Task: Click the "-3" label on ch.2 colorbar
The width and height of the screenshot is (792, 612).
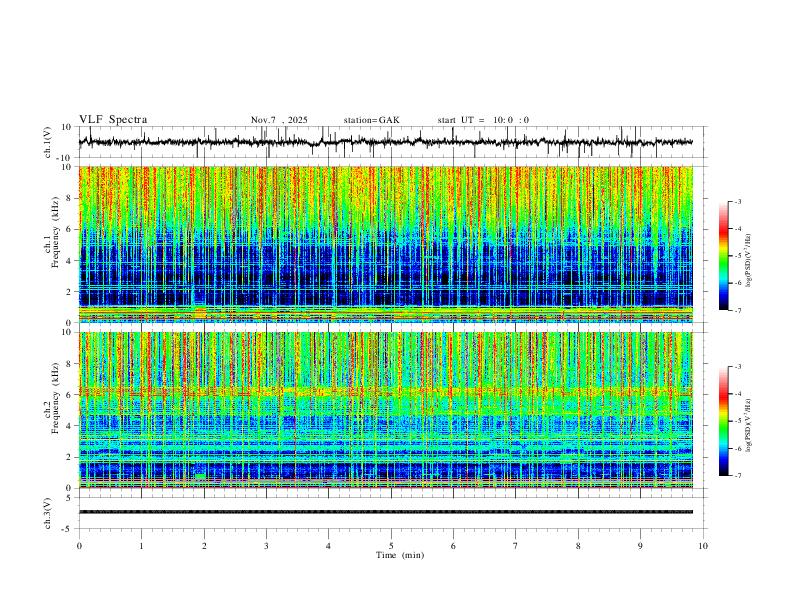Action: 738,367
